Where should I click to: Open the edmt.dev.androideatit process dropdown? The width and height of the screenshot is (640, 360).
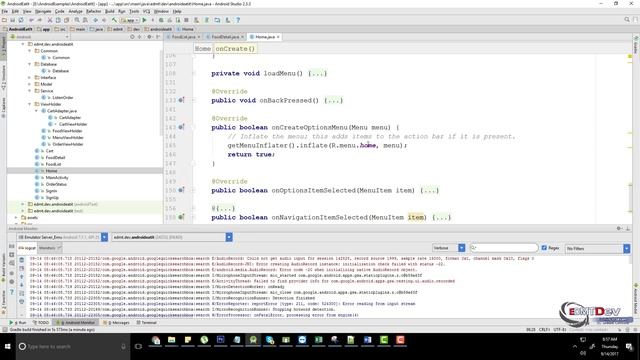172,237
